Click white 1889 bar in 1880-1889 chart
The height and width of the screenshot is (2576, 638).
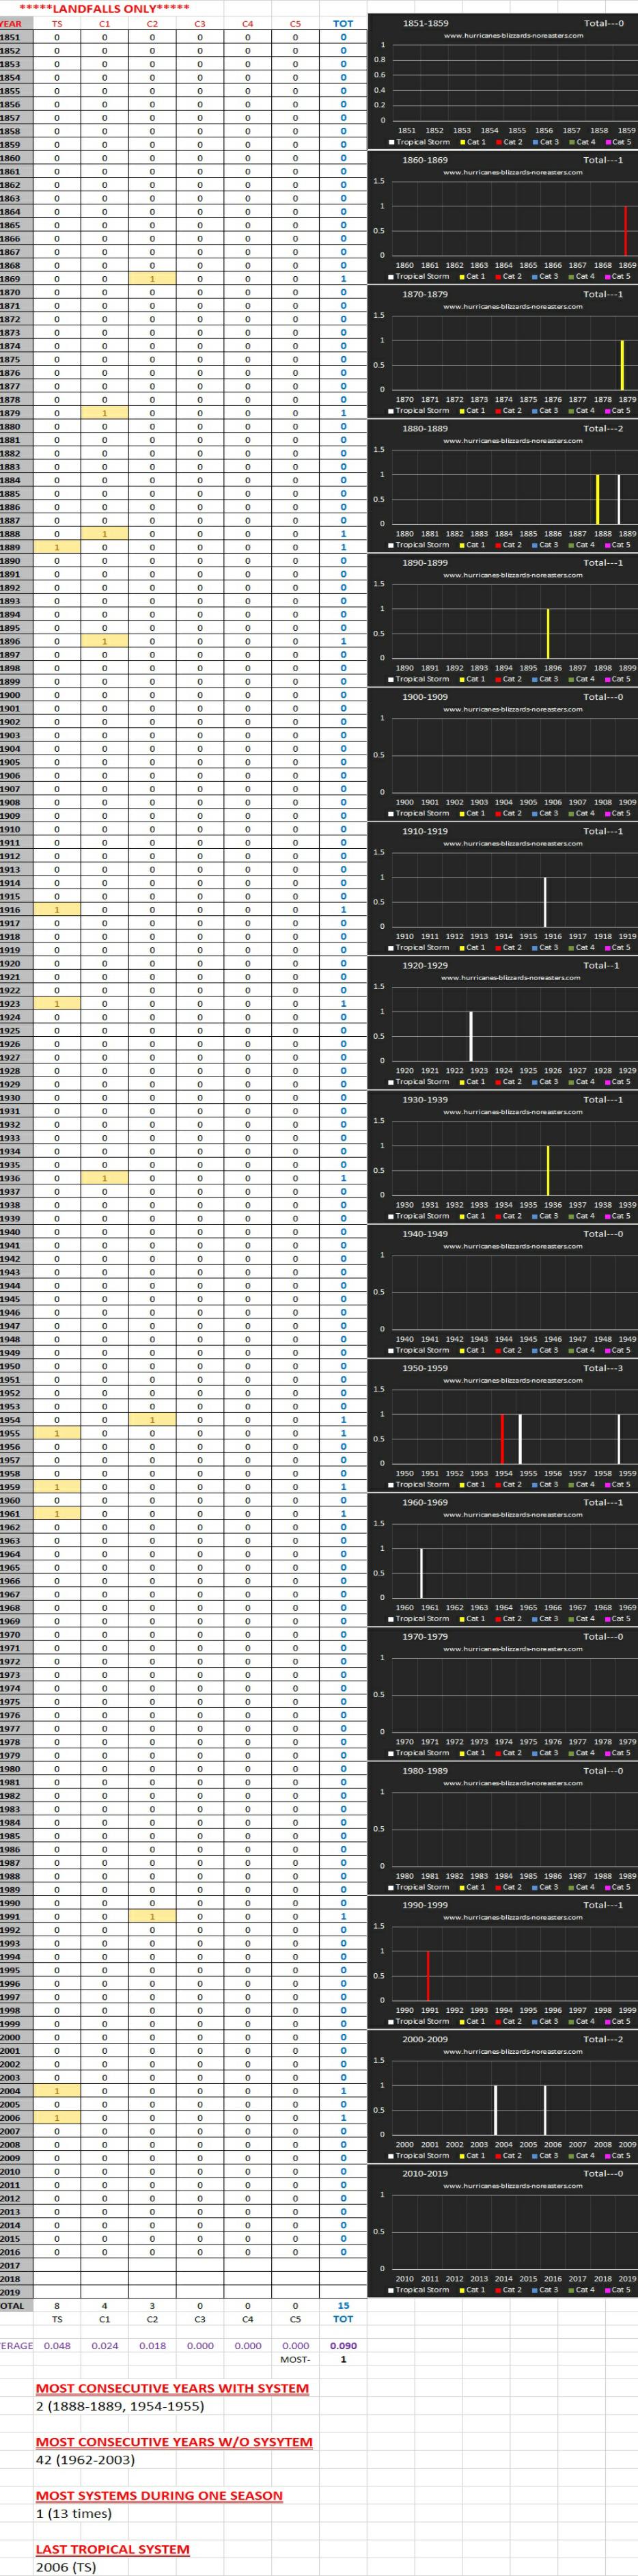point(619,499)
